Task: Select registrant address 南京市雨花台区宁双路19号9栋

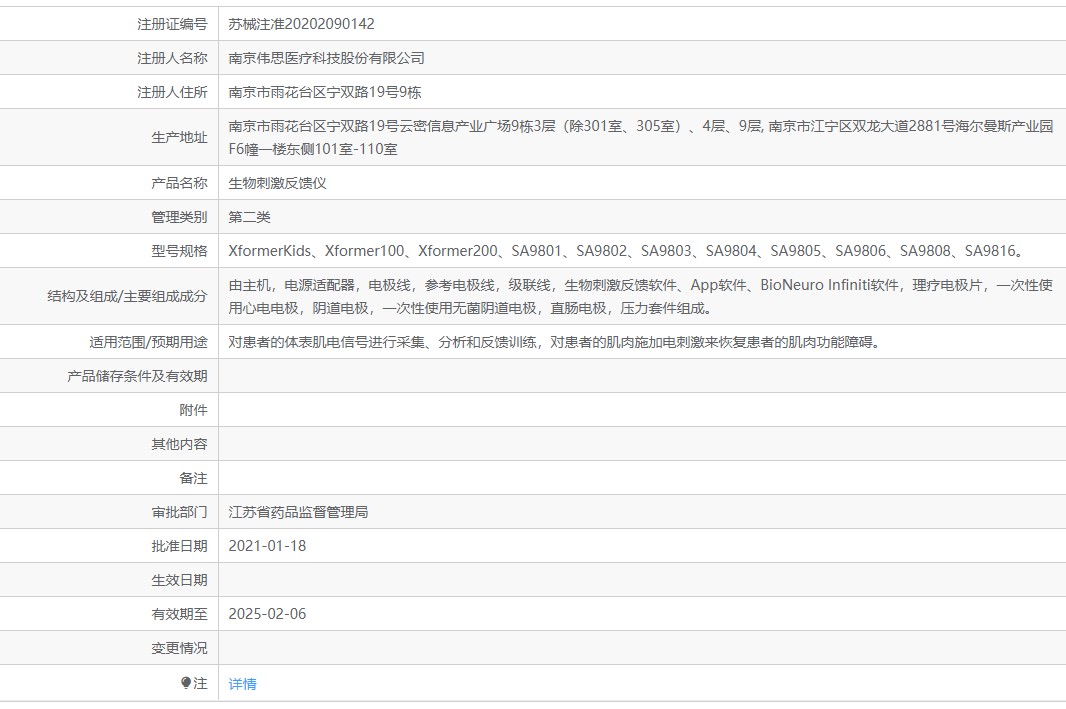Action: 325,92
